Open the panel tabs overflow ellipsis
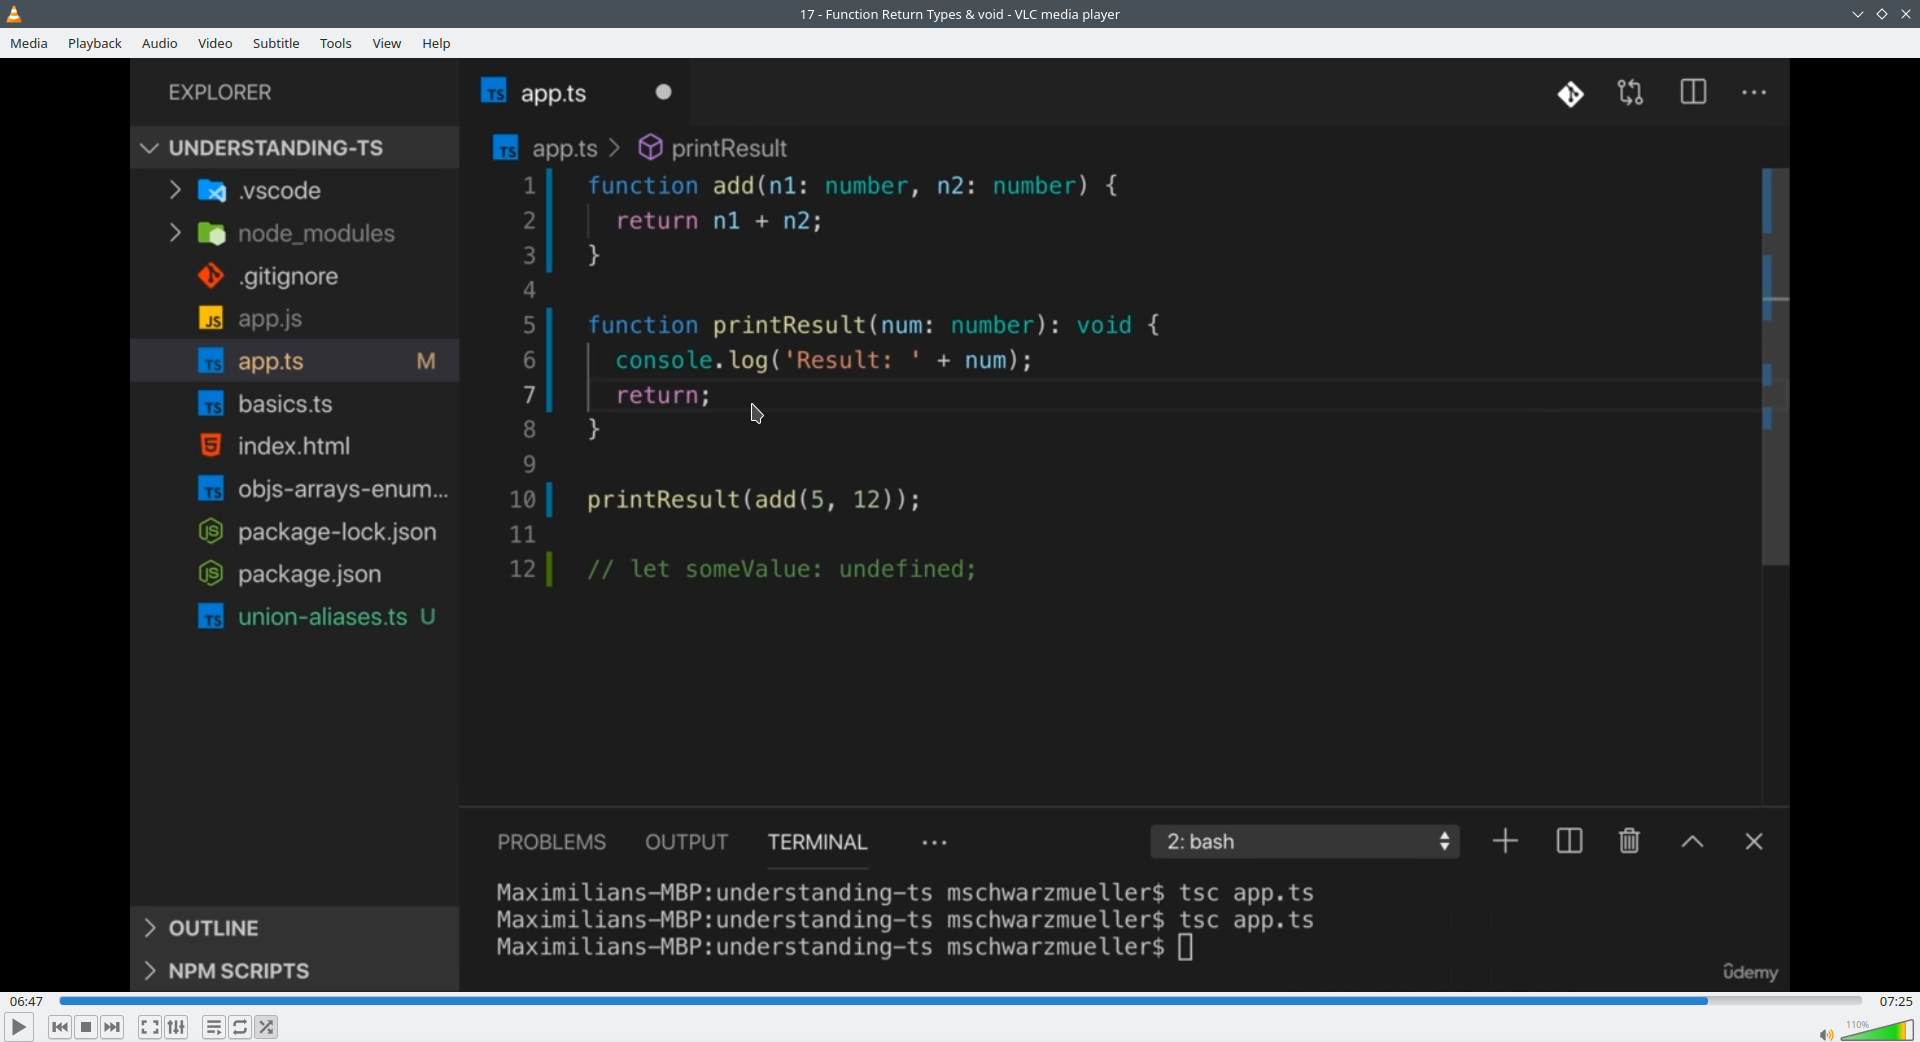Screen dimensions: 1920x1042 (x=935, y=843)
